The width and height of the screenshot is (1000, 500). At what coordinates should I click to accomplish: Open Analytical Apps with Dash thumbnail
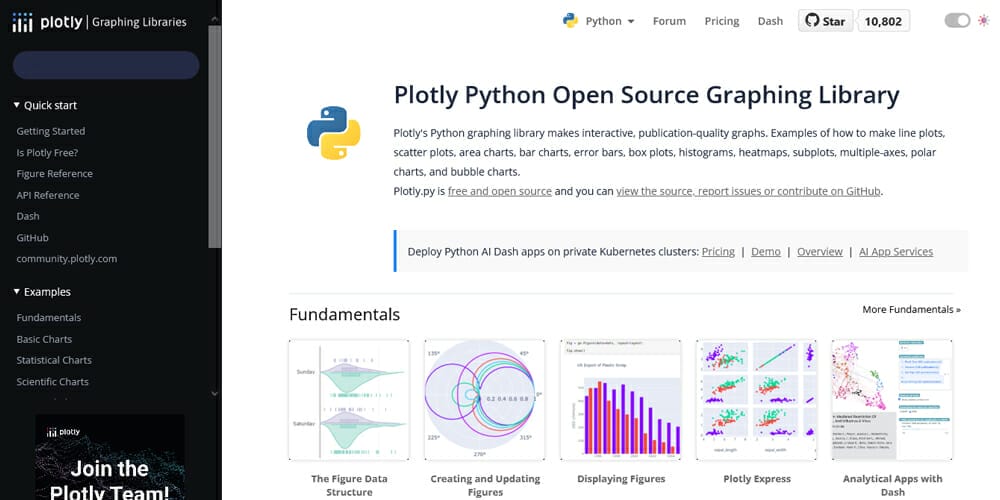[892, 400]
